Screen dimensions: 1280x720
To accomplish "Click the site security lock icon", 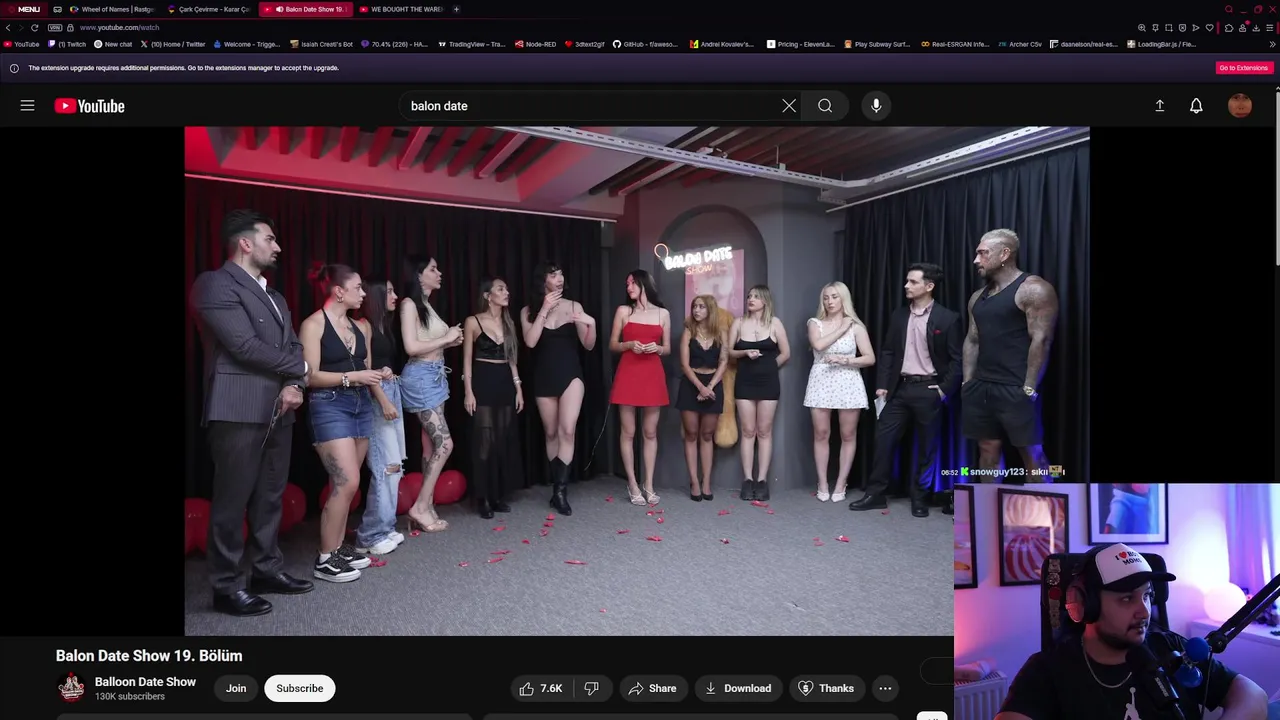I will pos(70,27).
